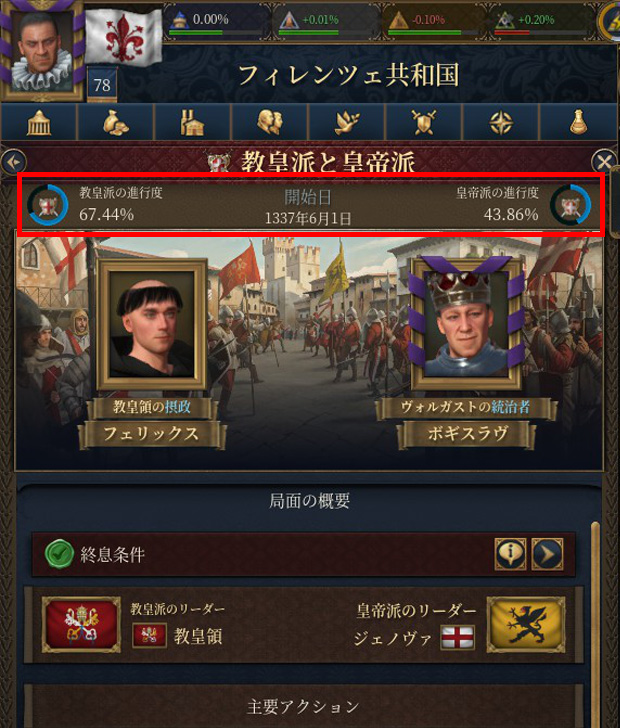Click the Papal States red flag emblem
The height and width of the screenshot is (728, 620).
coord(81,624)
